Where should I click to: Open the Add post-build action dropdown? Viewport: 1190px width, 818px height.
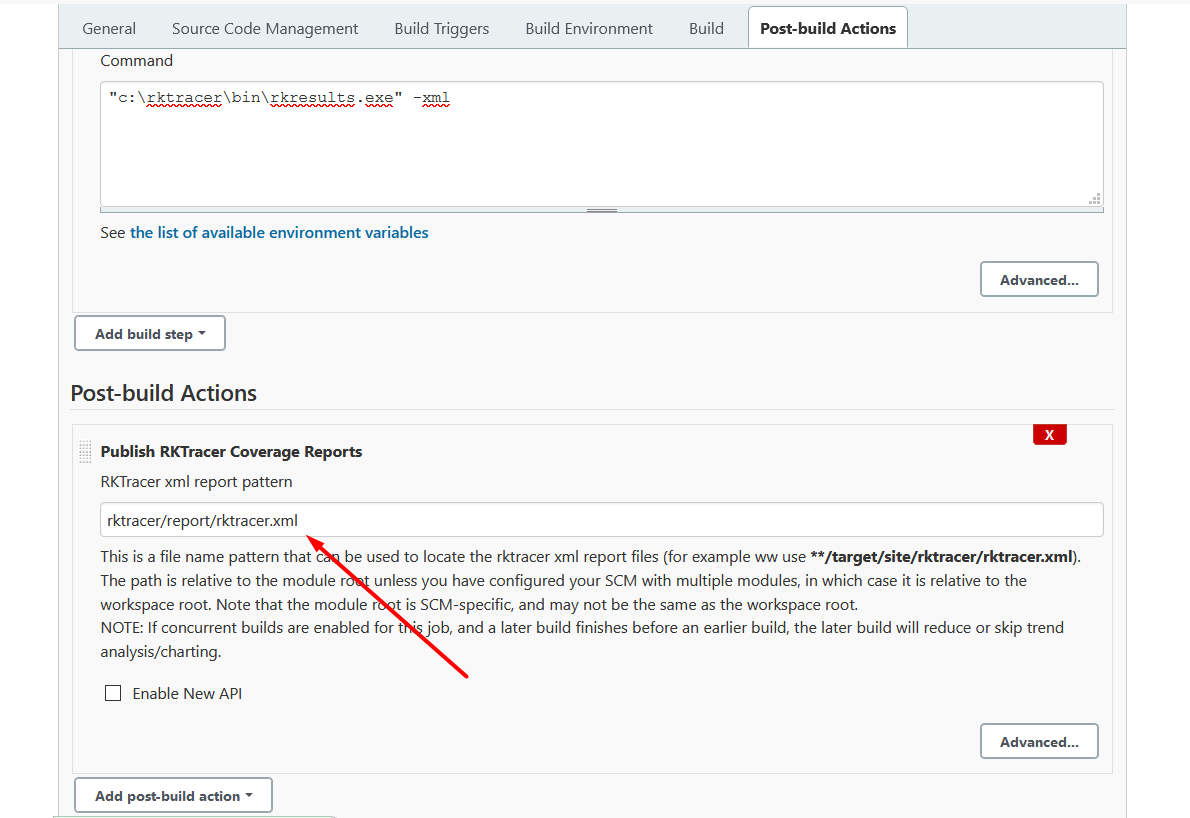pyautogui.click(x=172, y=794)
